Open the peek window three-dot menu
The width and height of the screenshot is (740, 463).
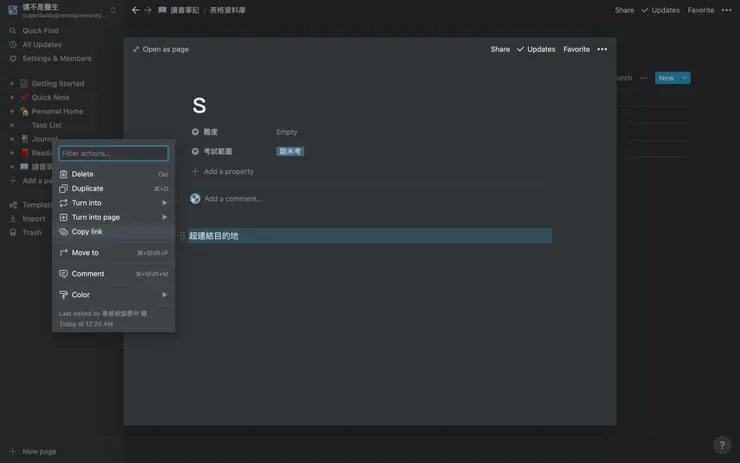[x=602, y=49]
